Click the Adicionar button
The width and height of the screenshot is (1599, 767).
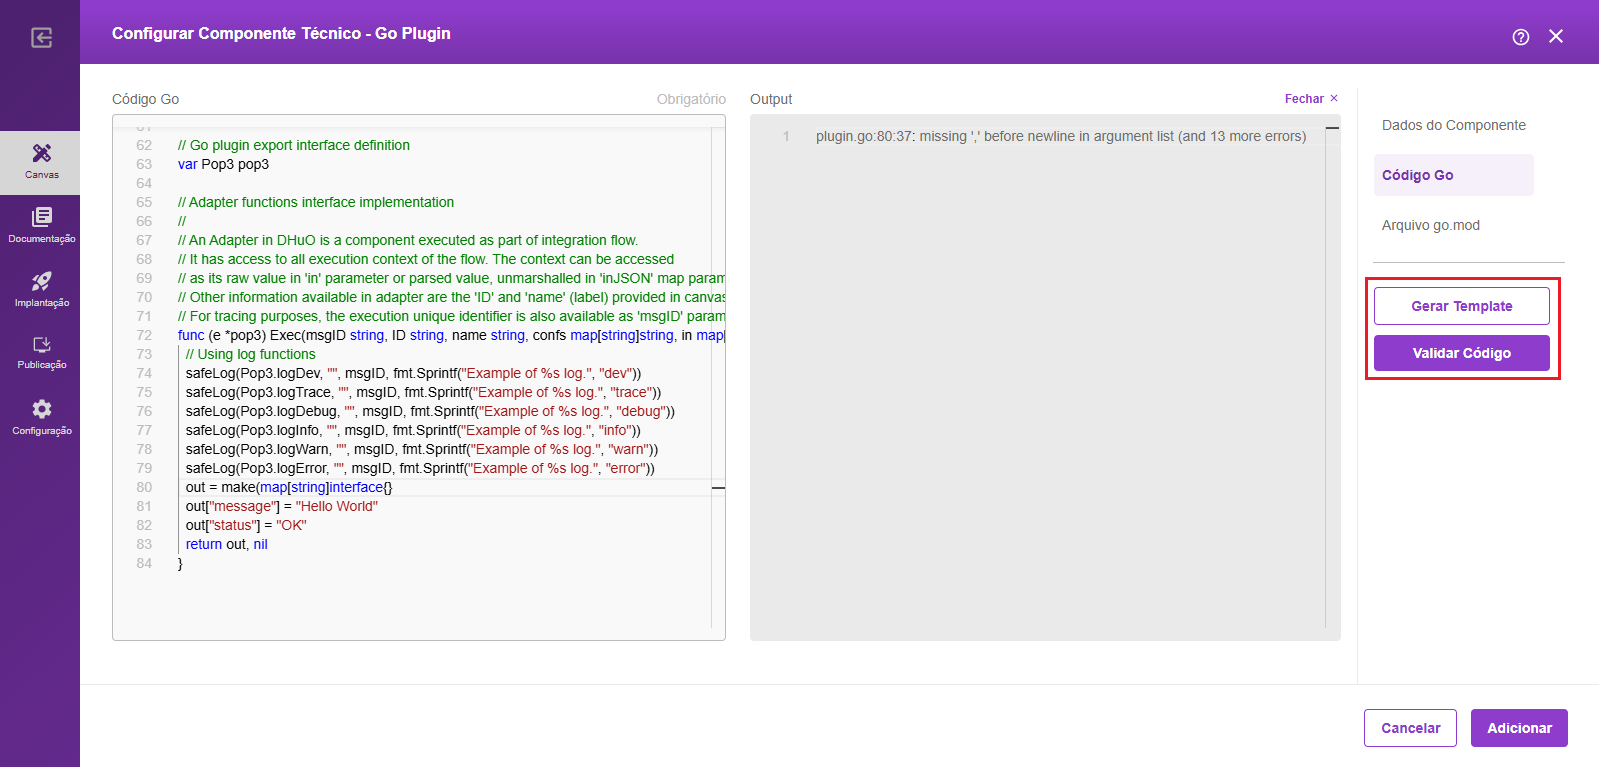tap(1518, 728)
